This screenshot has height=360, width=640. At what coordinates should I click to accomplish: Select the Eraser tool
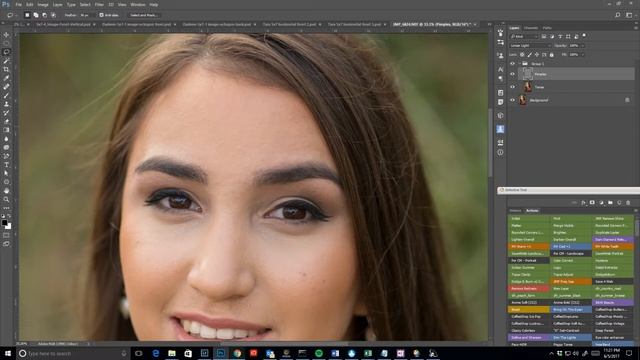point(6,121)
